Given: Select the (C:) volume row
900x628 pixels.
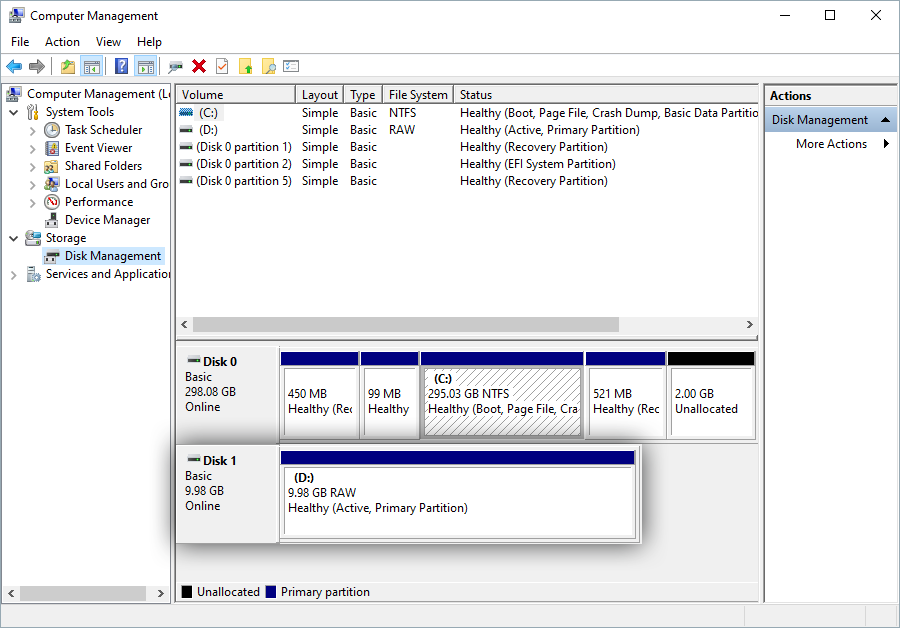Looking at the screenshot, I should pos(468,113).
